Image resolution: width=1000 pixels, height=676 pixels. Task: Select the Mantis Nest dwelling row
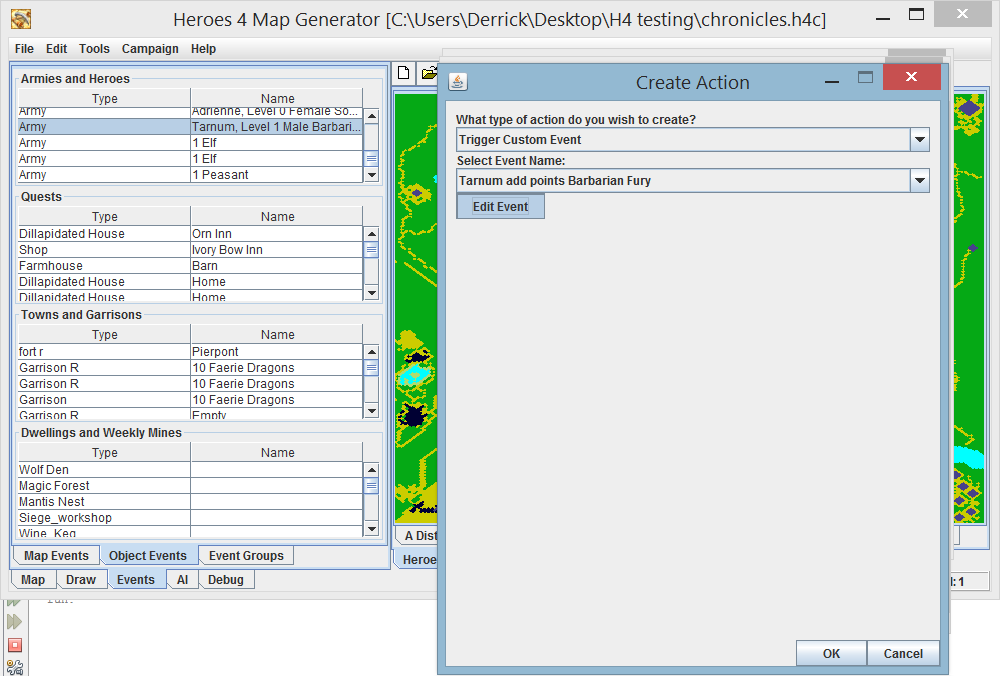point(191,502)
